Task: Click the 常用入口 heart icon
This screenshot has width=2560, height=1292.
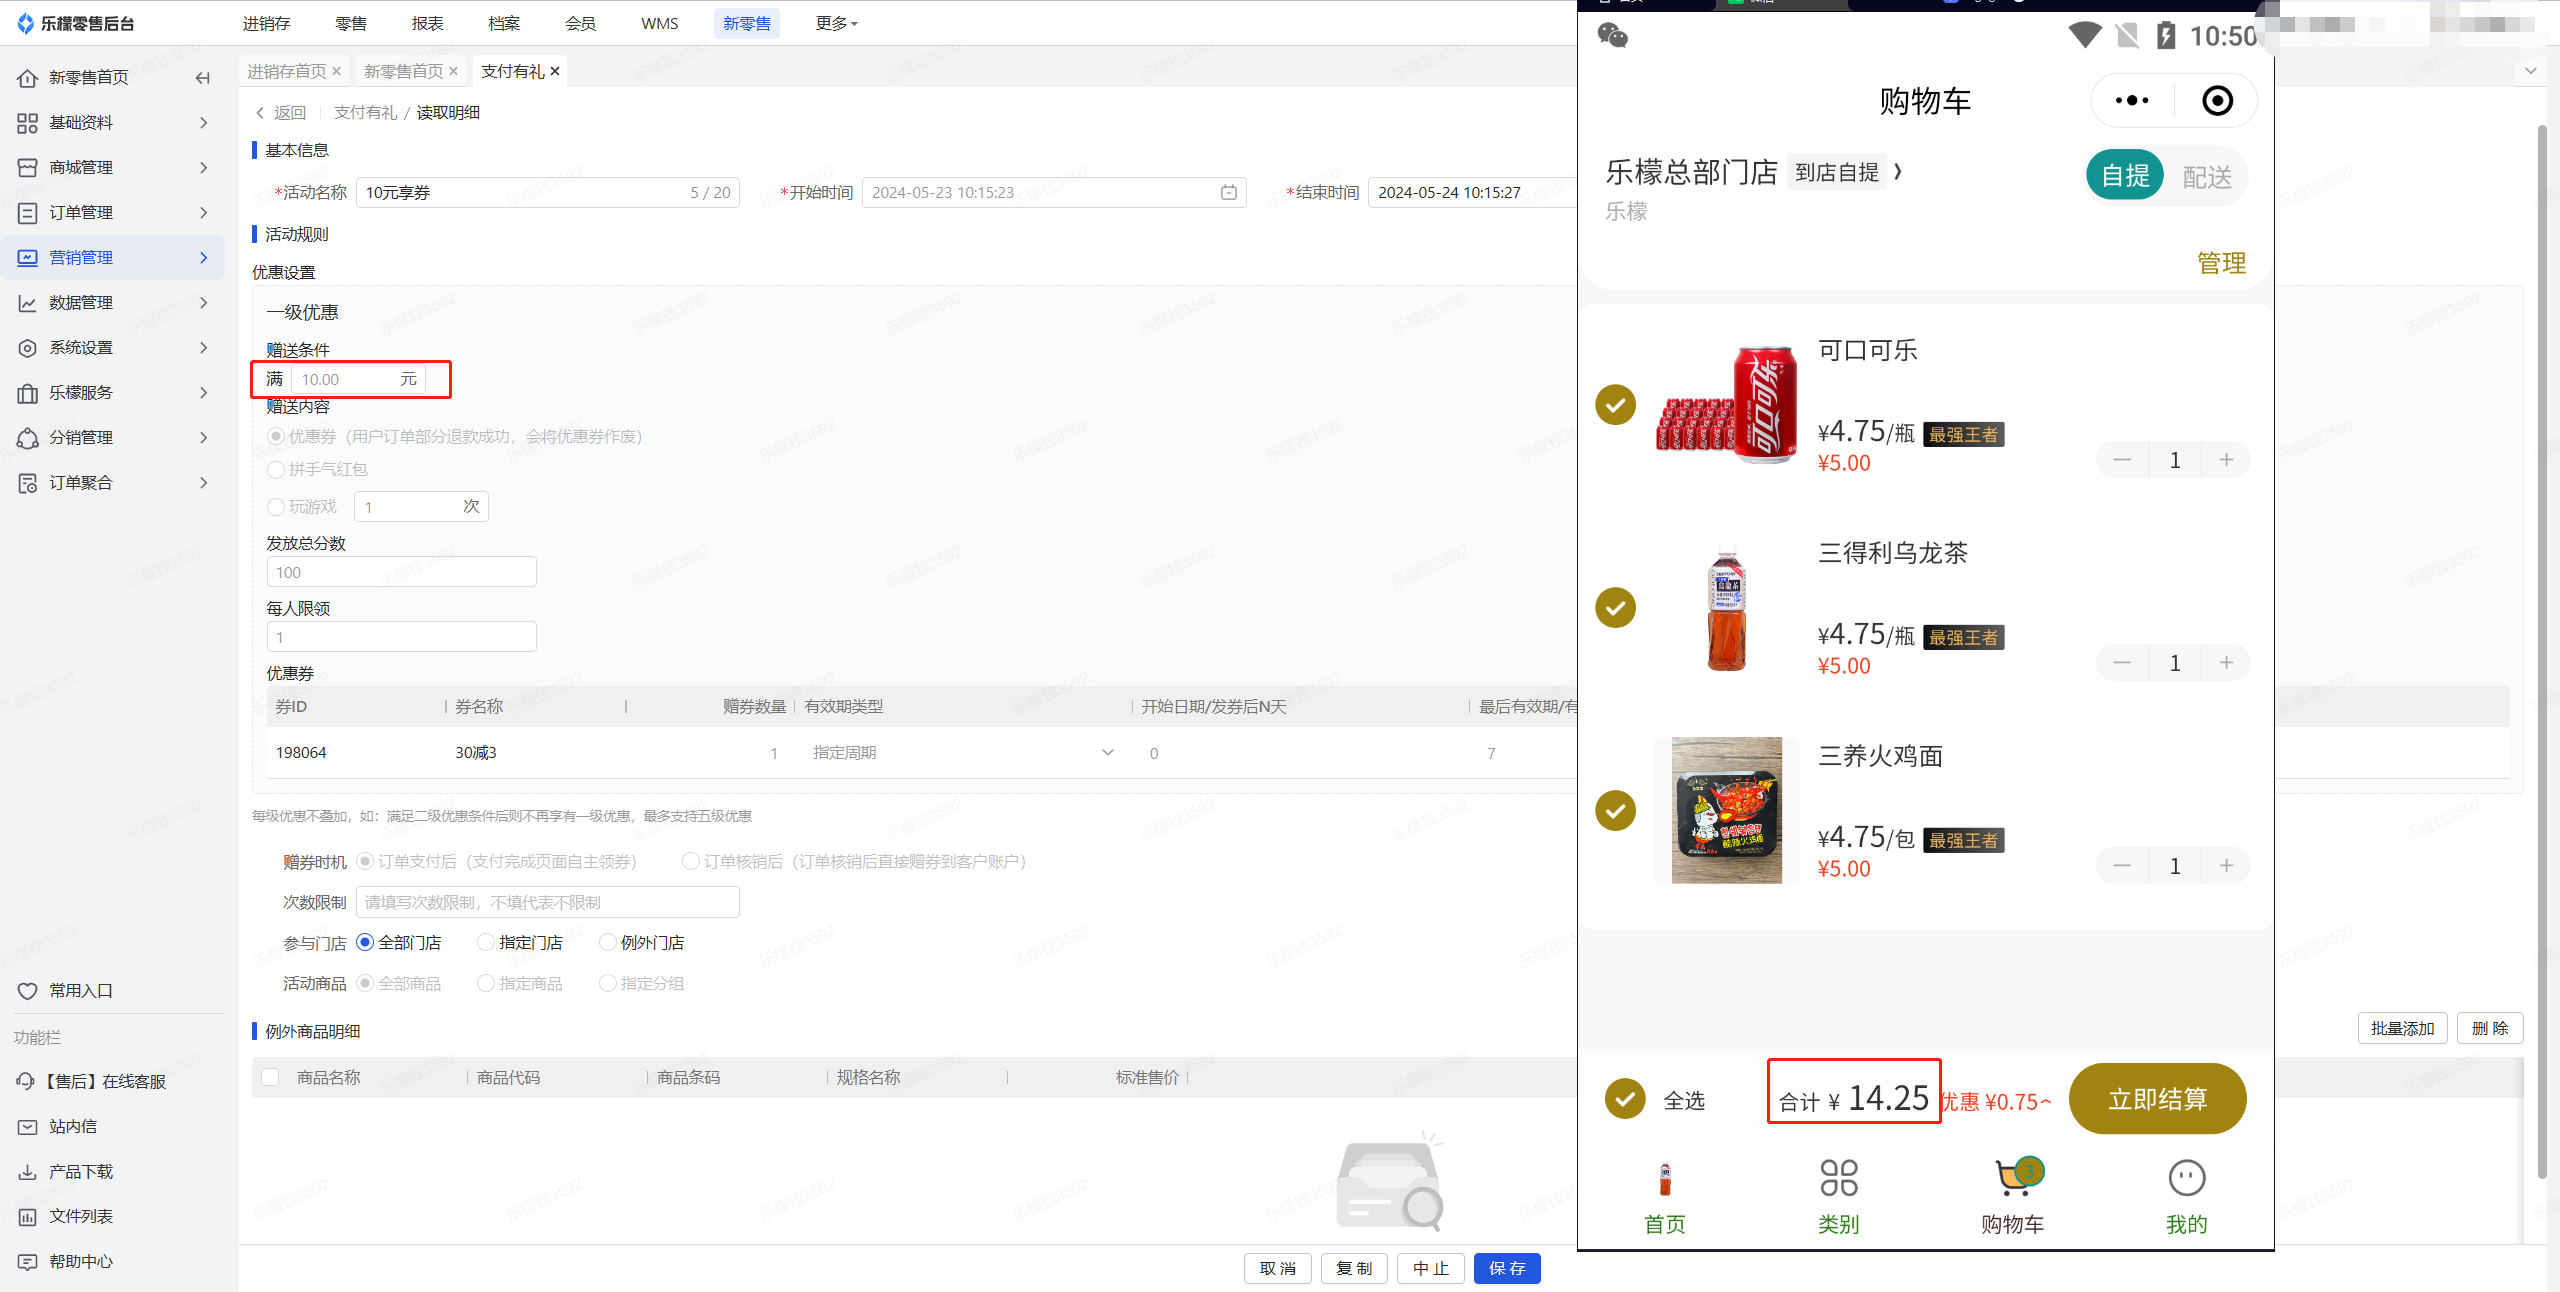Action: (28, 990)
